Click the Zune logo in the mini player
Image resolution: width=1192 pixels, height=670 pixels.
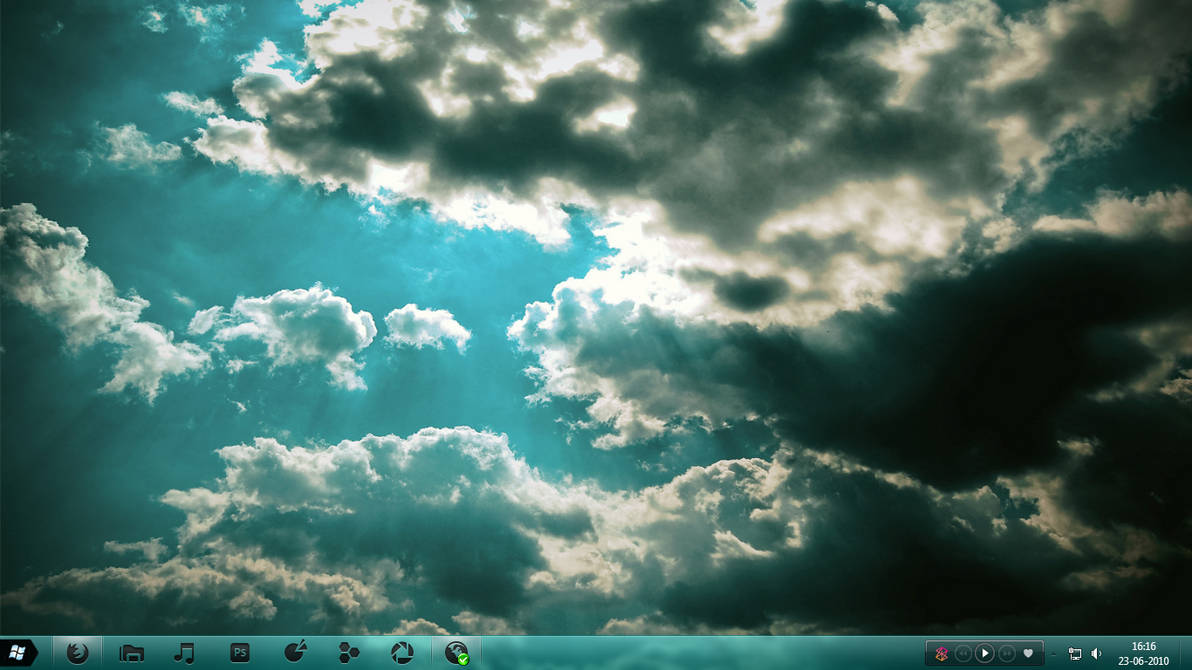tap(941, 653)
